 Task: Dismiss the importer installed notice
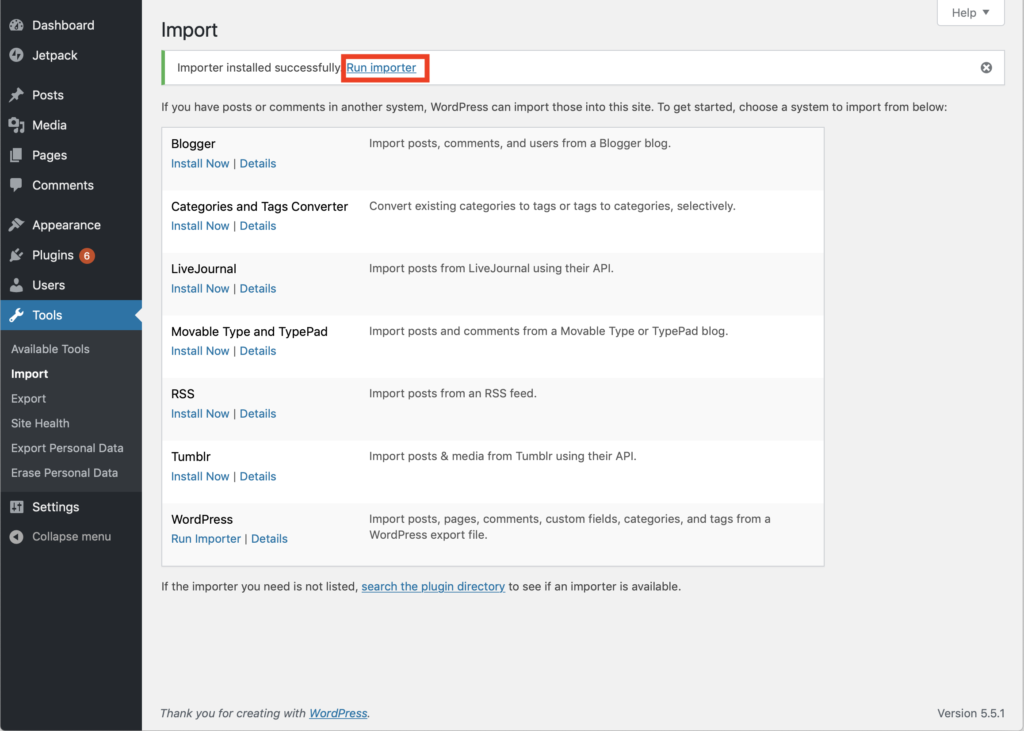coord(986,68)
